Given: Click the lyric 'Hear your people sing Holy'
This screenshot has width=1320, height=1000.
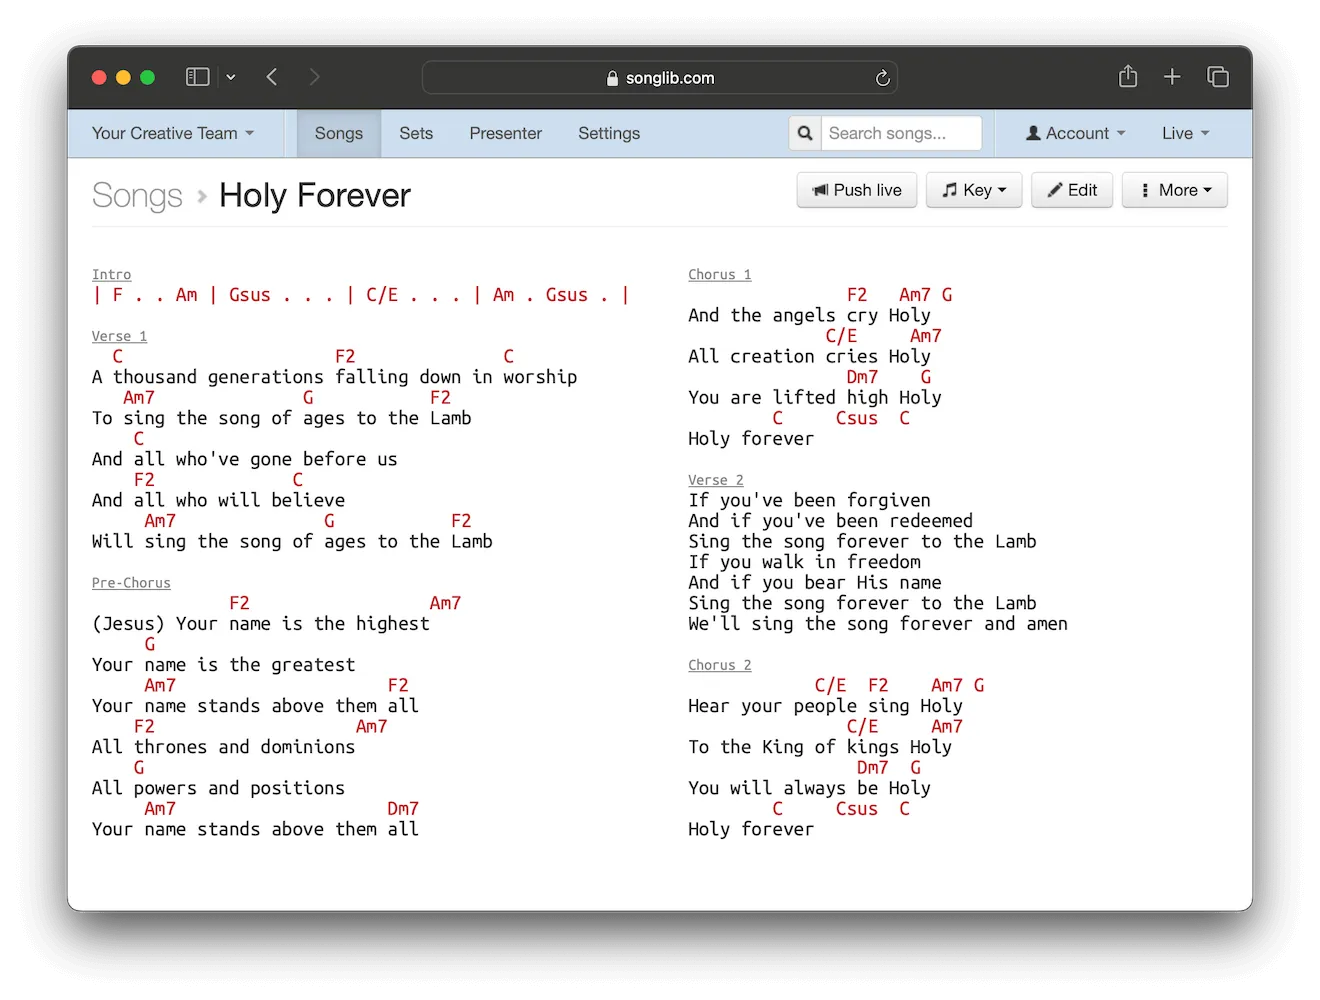Looking at the screenshot, I should (825, 706).
